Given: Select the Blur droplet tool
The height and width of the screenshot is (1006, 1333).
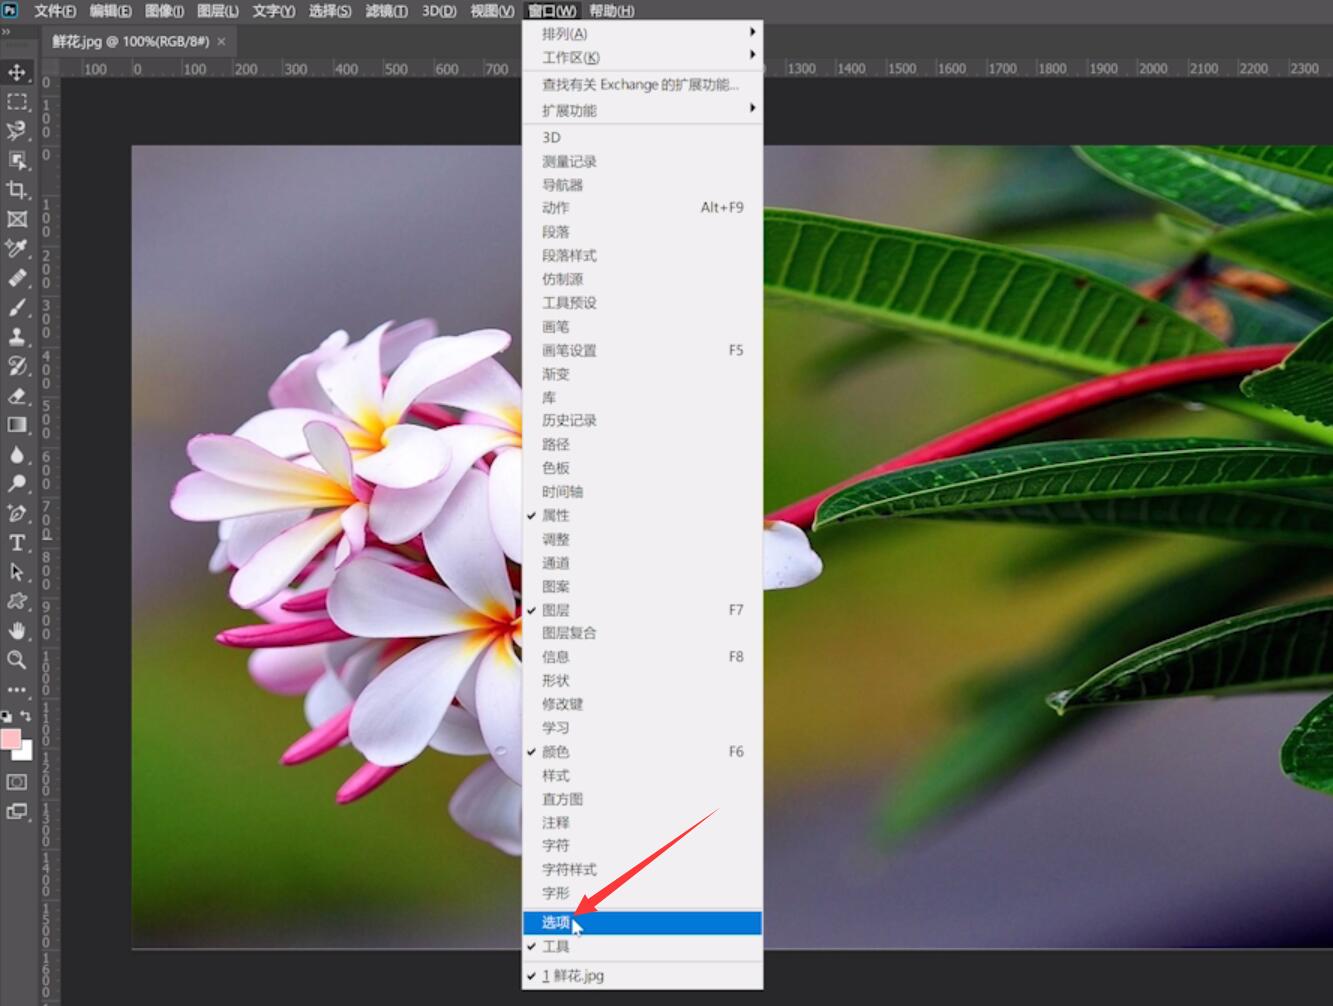Looking at the screenshot, I should (17, 455).
